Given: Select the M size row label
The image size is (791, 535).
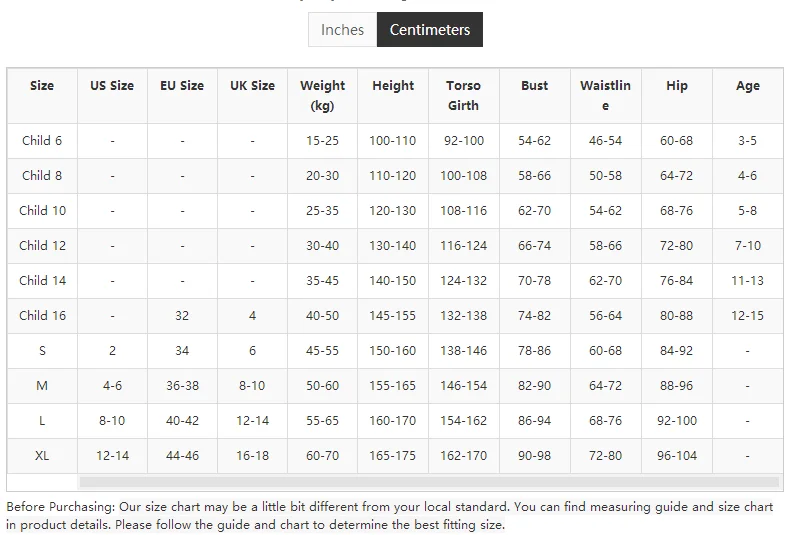Looking at the screenshot, I should click(x=42, y=386).
